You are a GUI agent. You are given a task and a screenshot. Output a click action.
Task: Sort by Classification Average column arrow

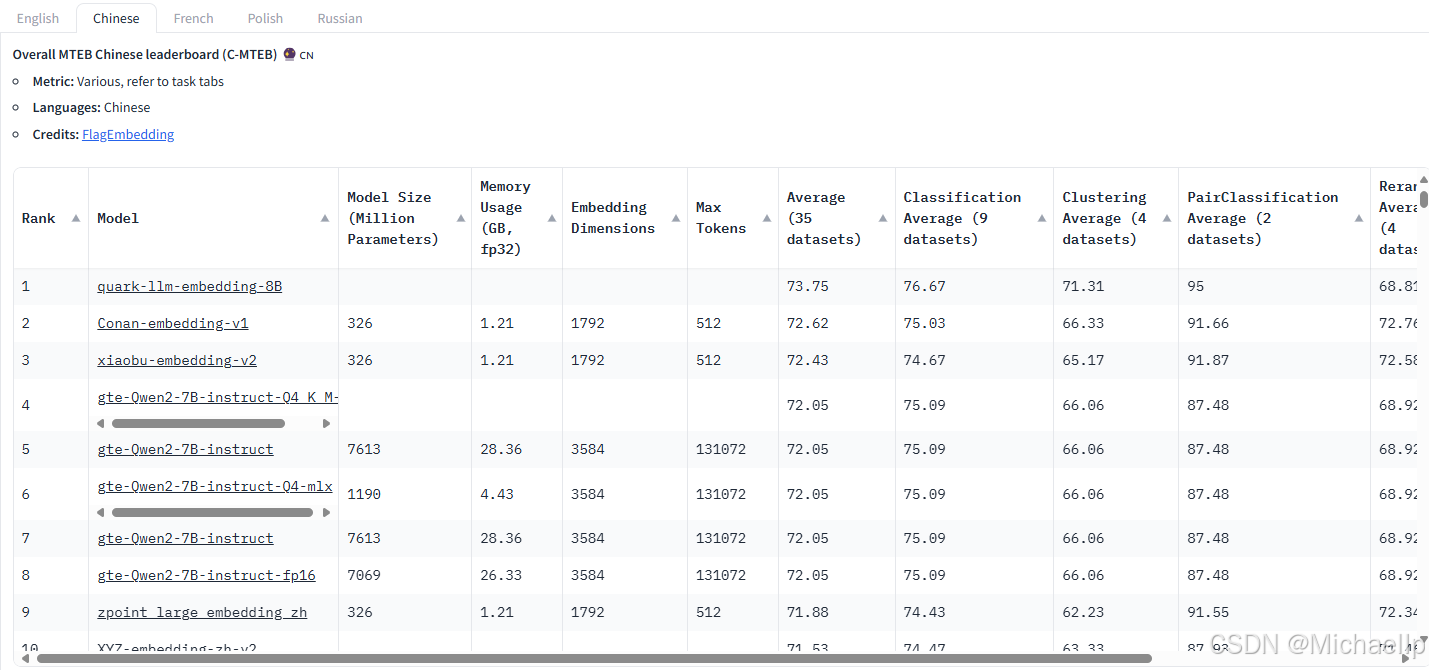pos(1041,218)
